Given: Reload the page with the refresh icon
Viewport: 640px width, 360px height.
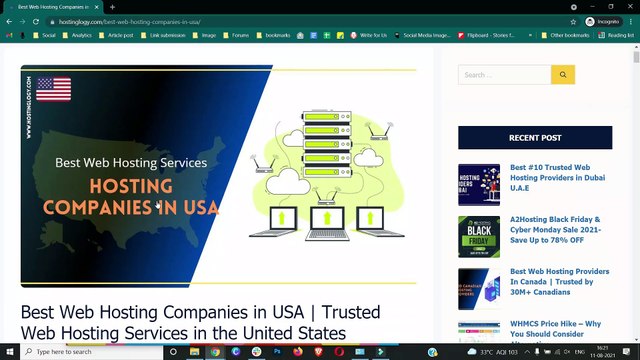Looking at the screenshot, I should (36, 22).
